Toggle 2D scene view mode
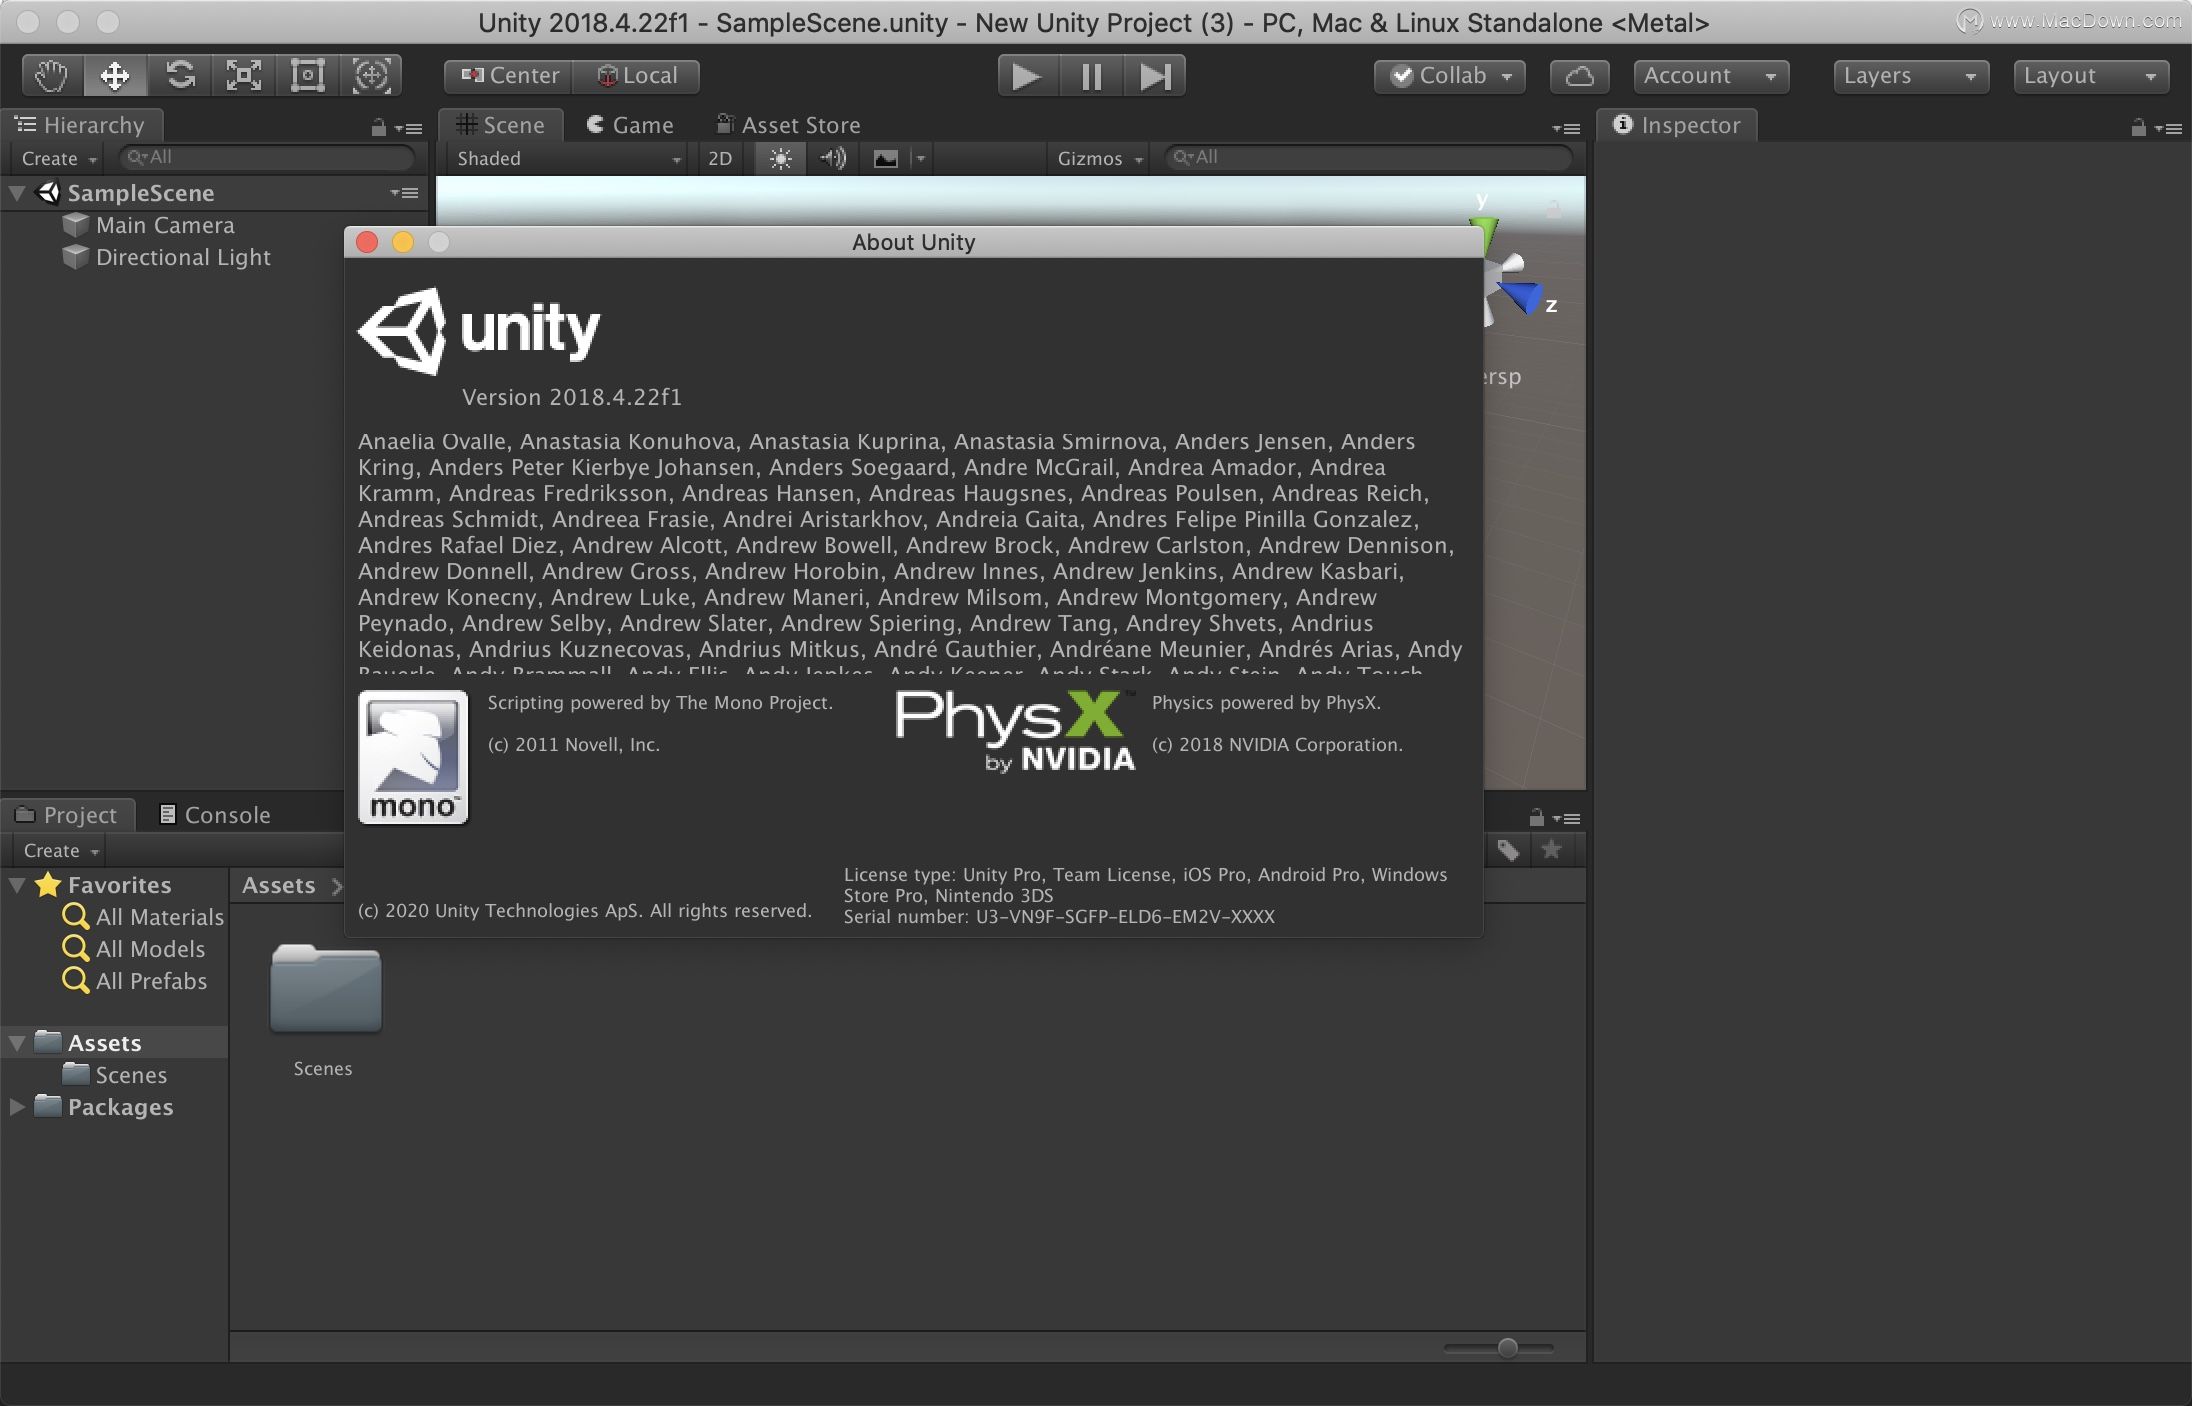The image size is (2192, 1406). pyautogui.click(x=720, y=158)
